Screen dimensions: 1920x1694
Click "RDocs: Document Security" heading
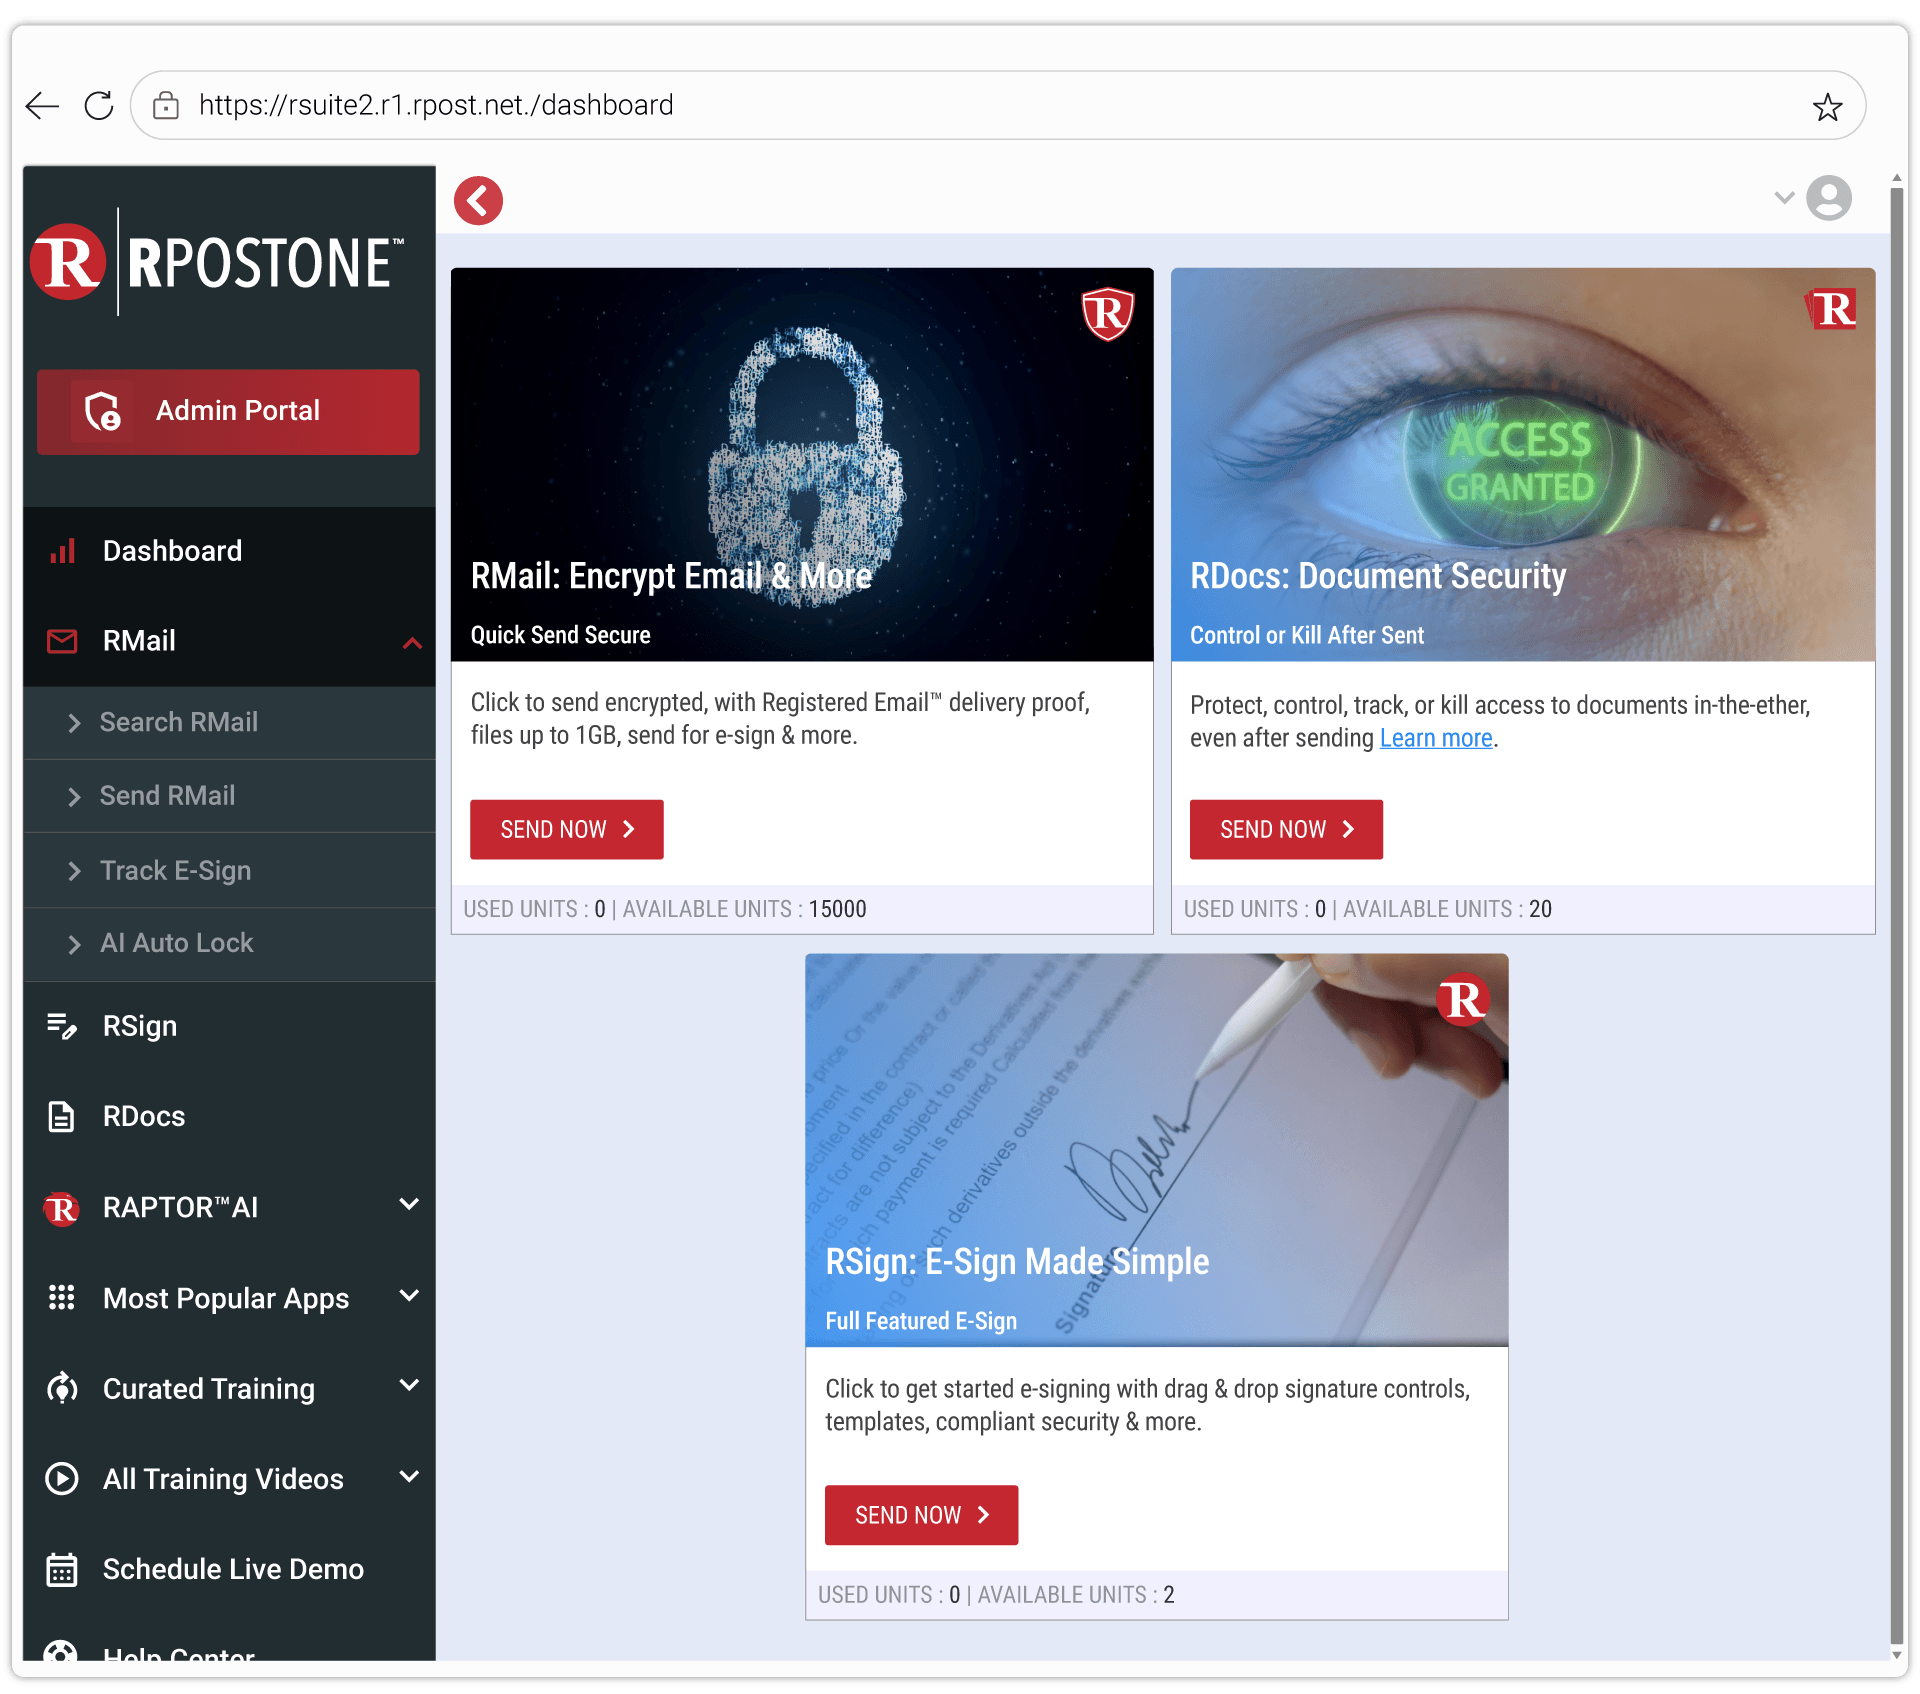point(1378,576)
